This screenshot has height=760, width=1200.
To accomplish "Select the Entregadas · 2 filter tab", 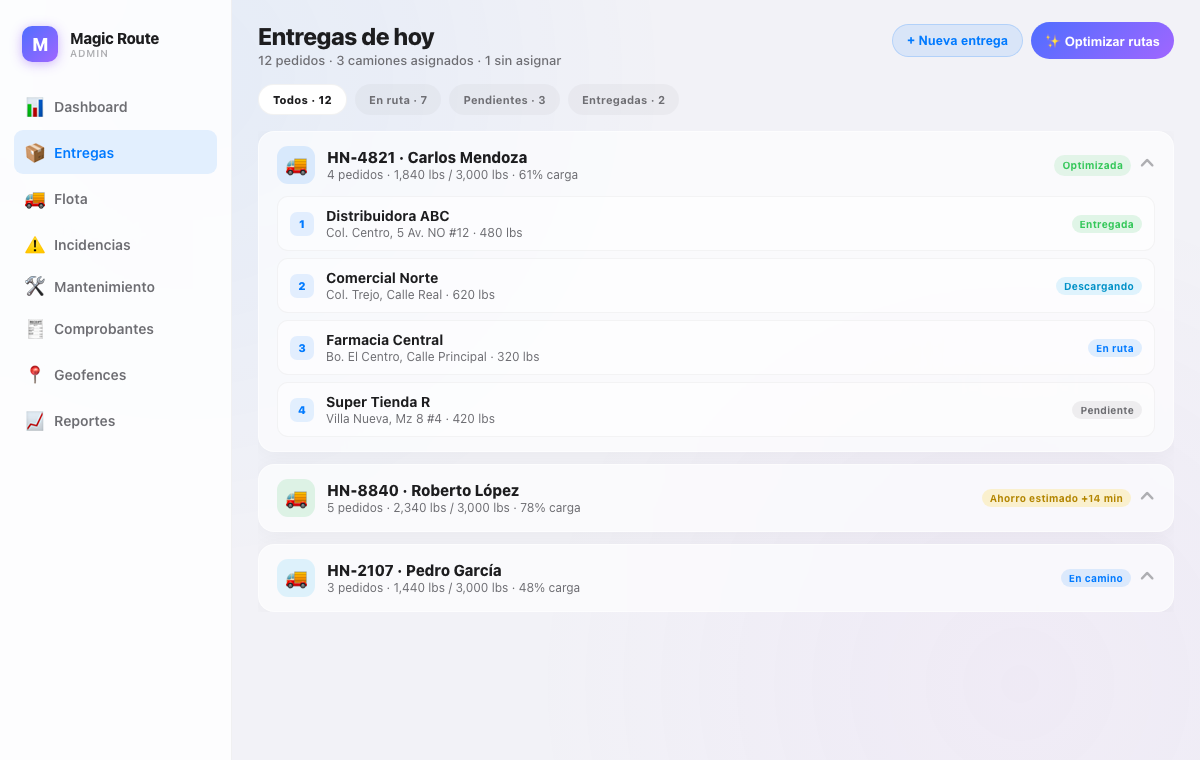I will (x=623, y=100).
